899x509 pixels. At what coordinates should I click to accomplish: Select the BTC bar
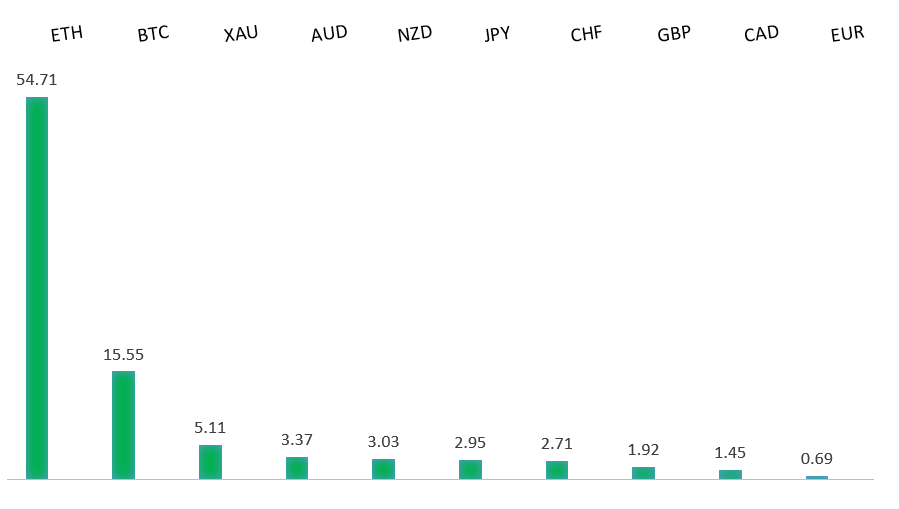[123, 425]
